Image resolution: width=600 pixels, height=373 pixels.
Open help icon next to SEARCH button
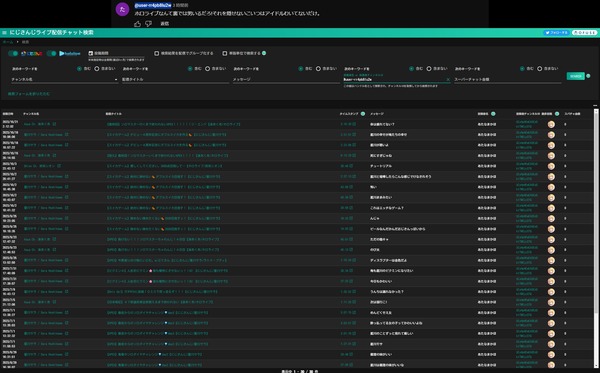pos(589,76)
